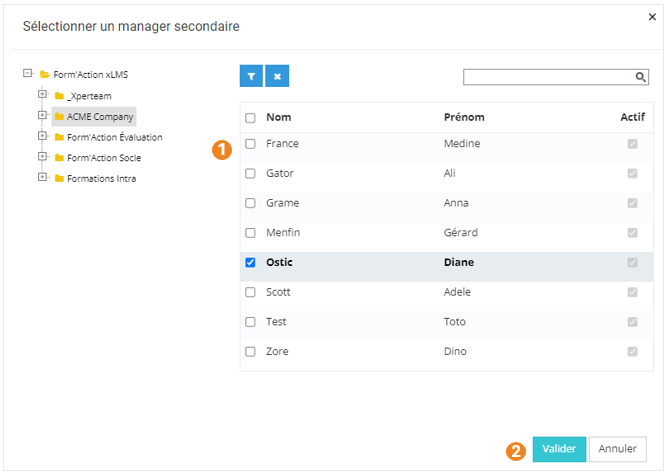Sort the list by Nom column

click(x=278, y=117)
